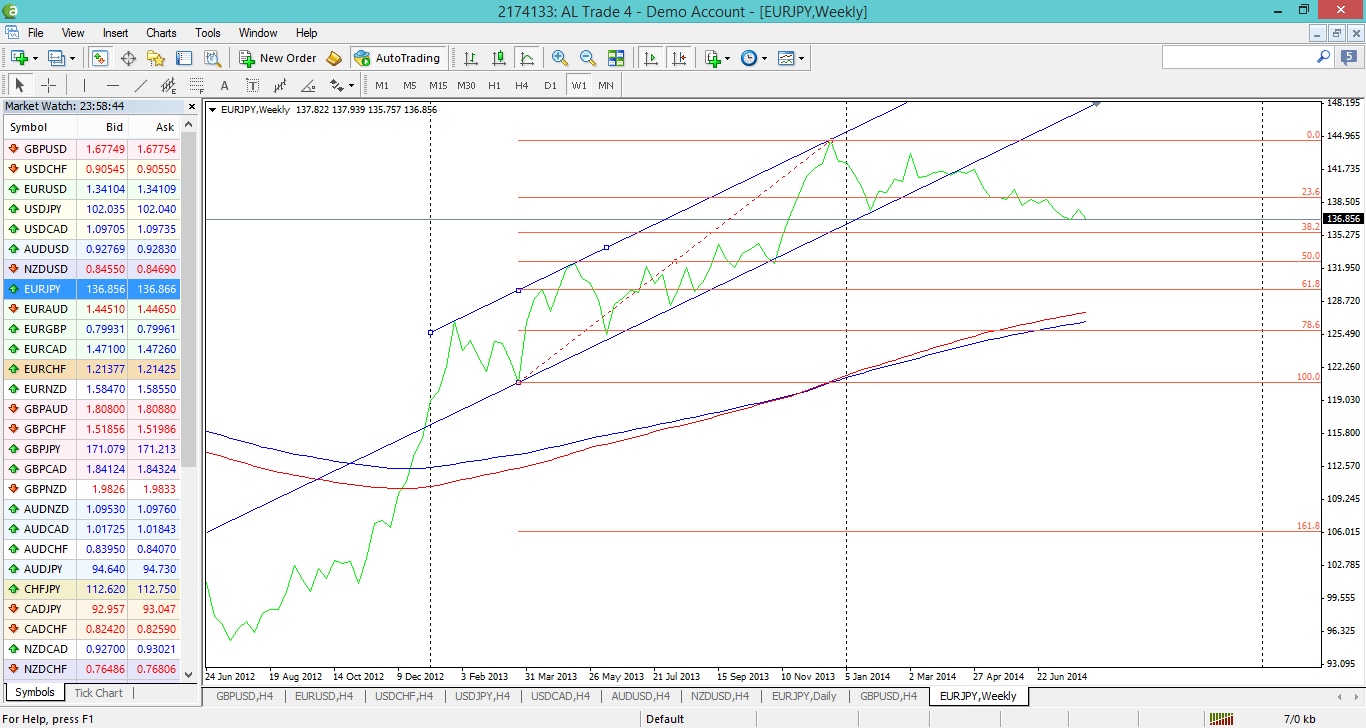Click inside the search input field
1366x728 pixels.
click(1238, 58)
